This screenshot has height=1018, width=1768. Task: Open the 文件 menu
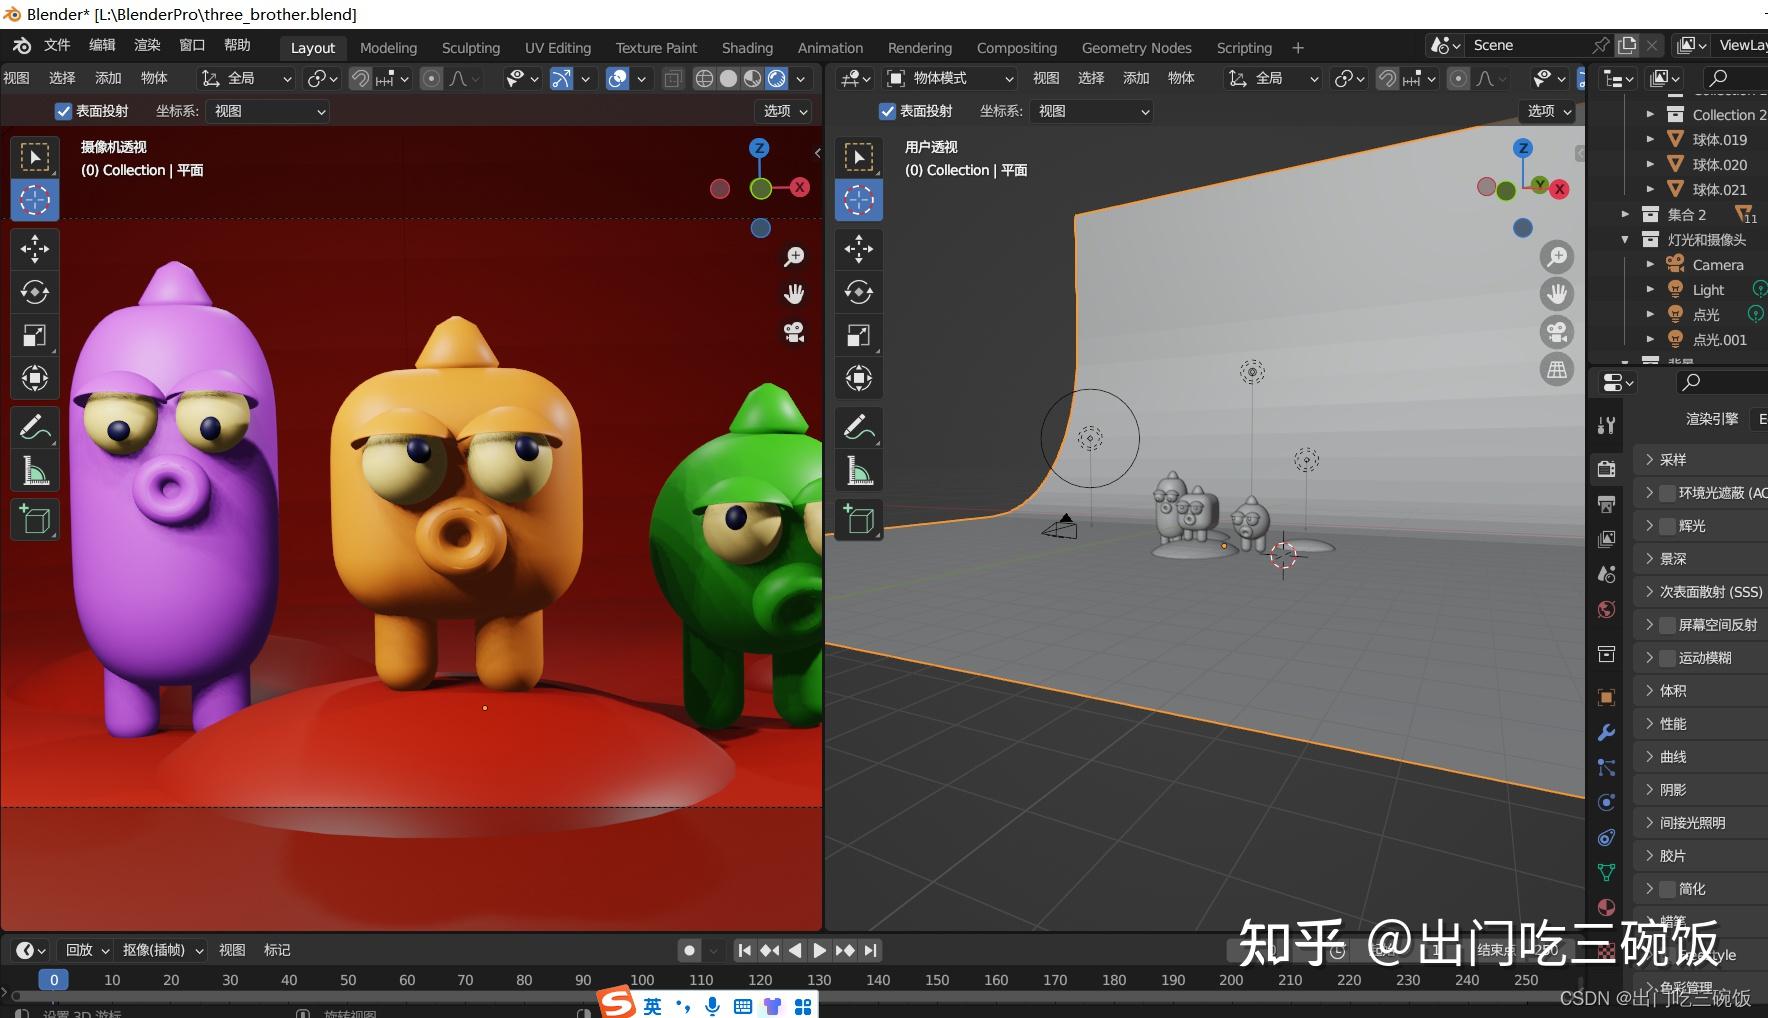click(x=57, y=45)
